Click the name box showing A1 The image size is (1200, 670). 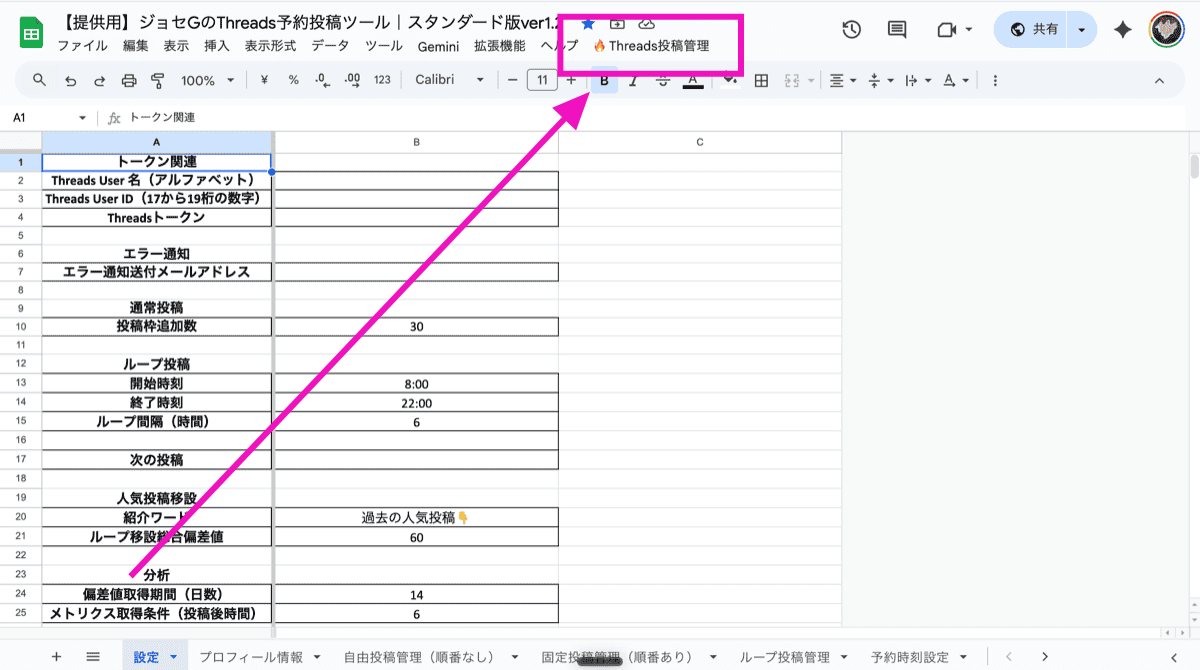tap(48, 117)
